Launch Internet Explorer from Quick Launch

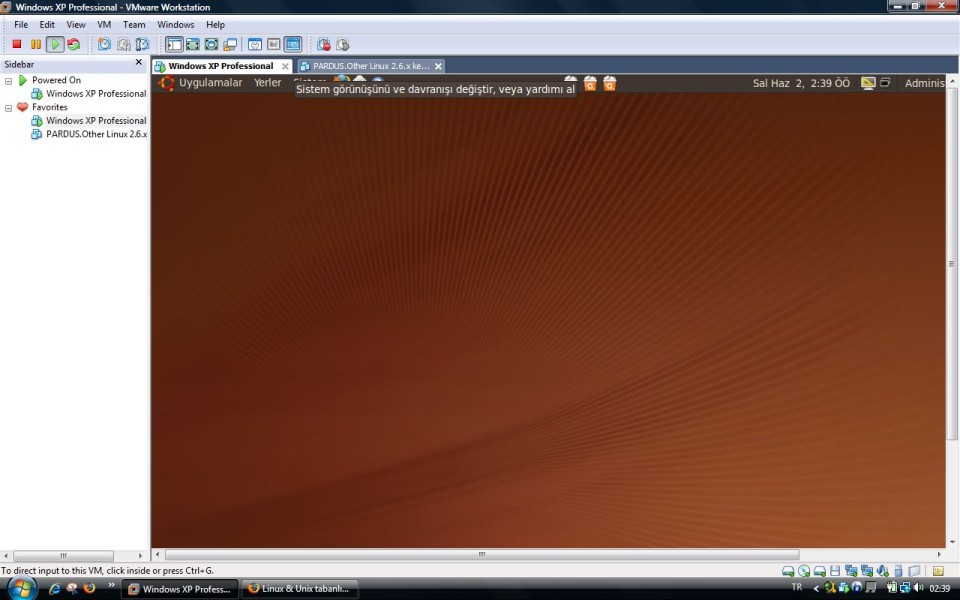[x=54, y=588]
